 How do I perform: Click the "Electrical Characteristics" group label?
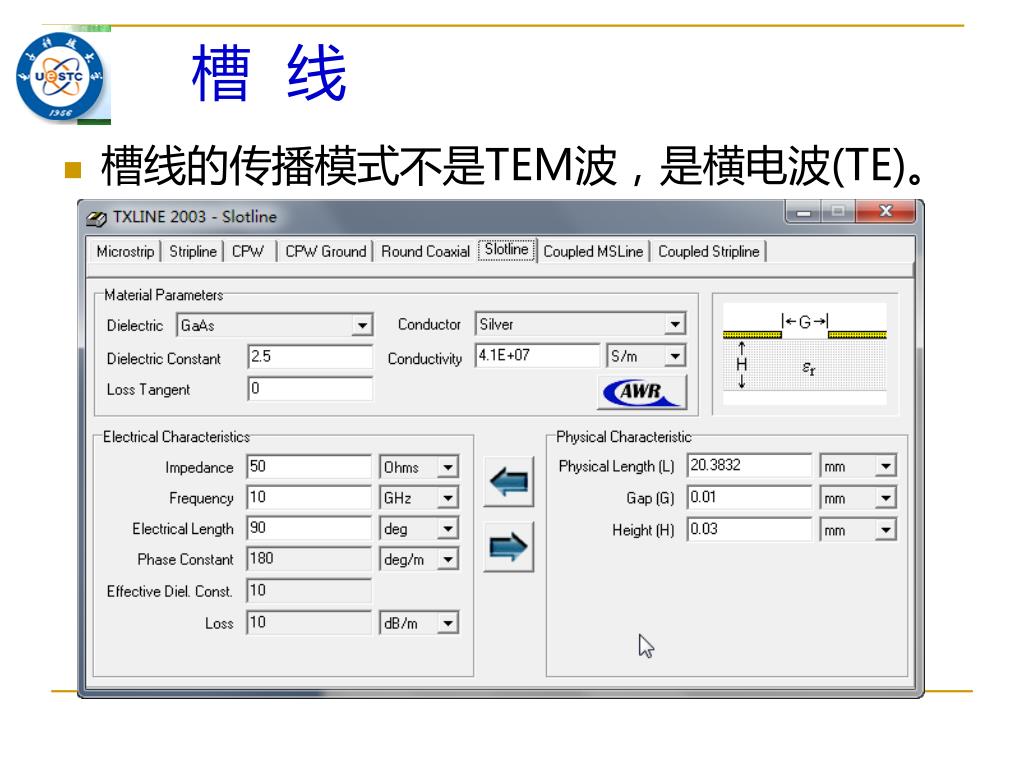[x=176, y=437]
